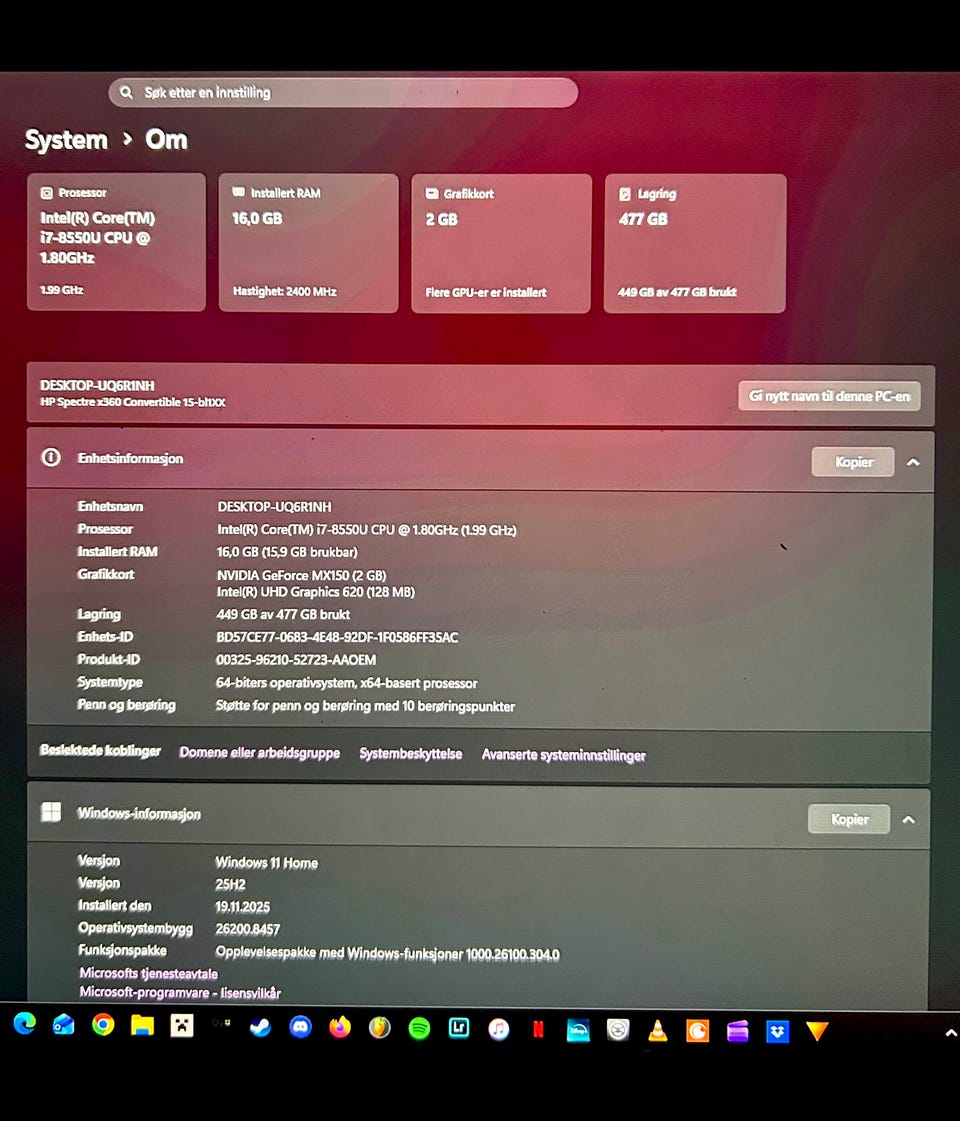Click the Lagring 477 GB card

click(696, 244)
